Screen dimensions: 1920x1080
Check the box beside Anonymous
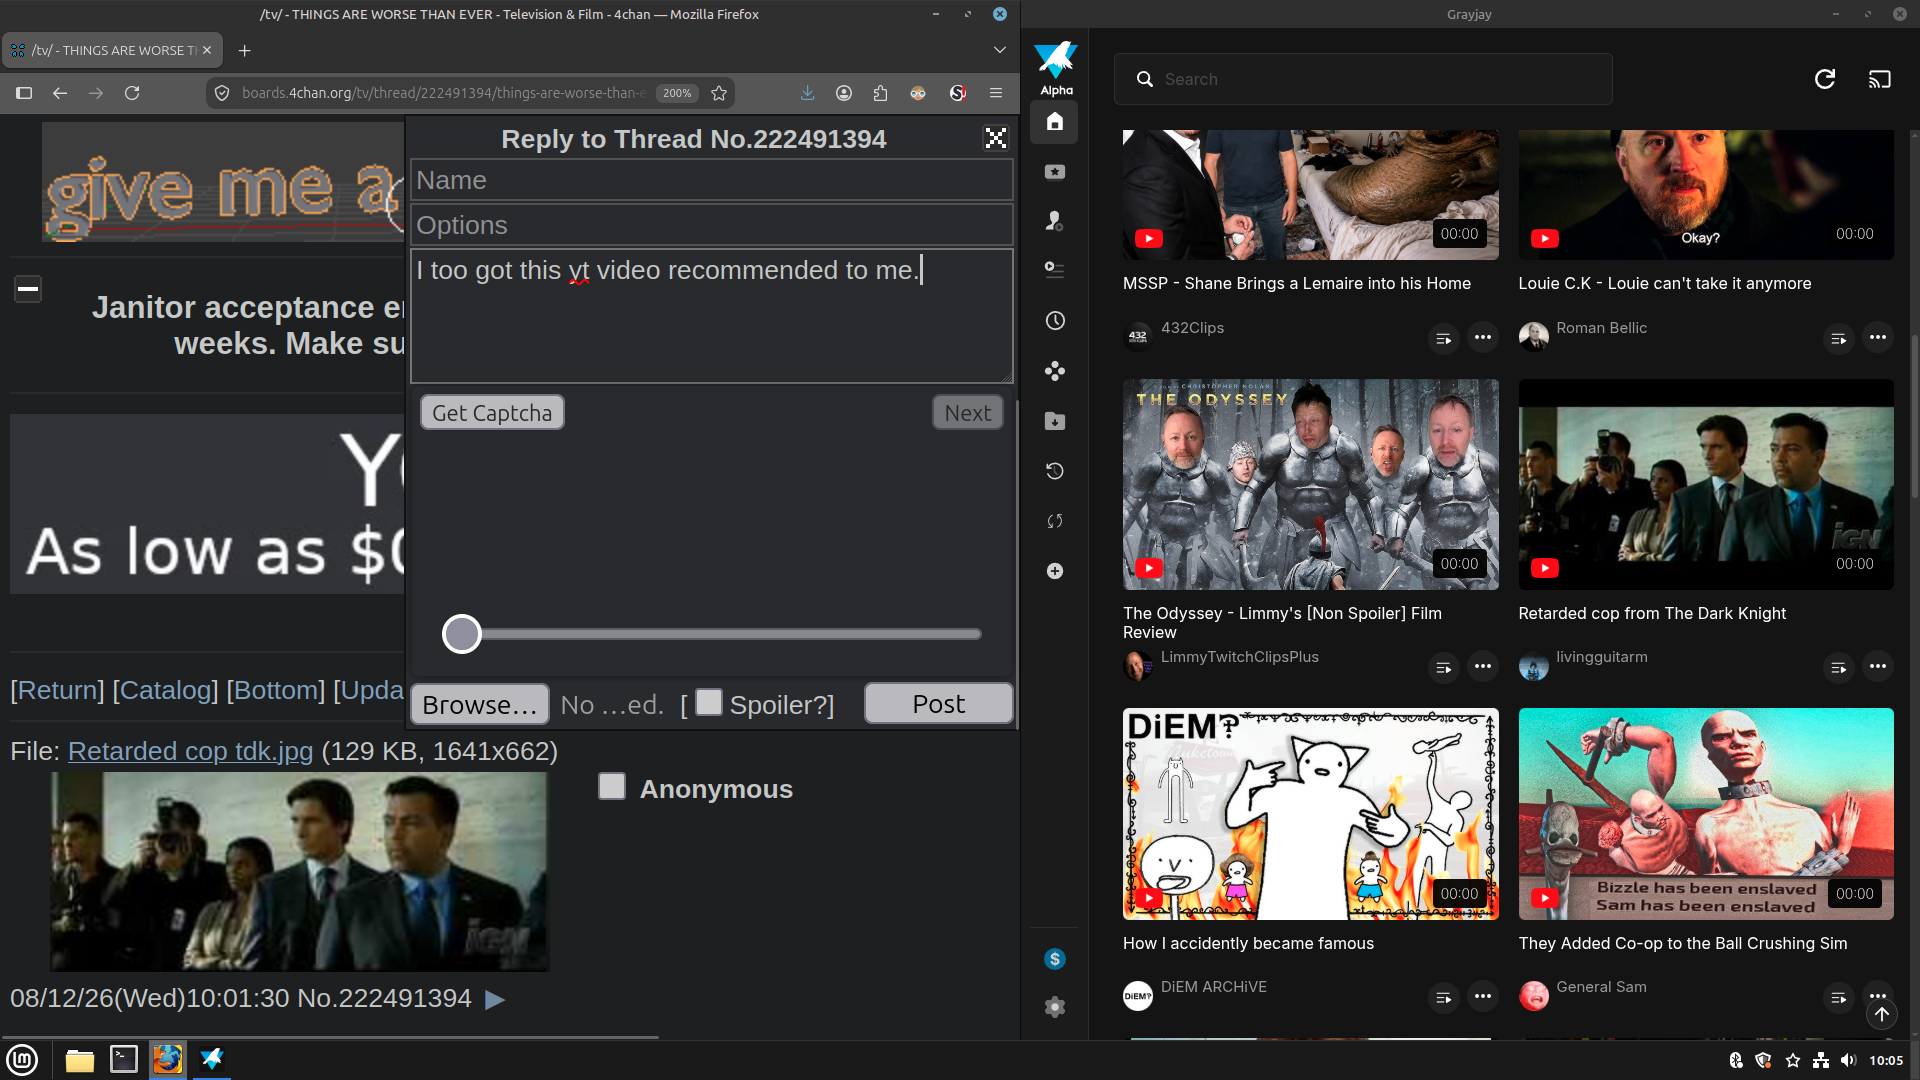click(x=612, y=786)
